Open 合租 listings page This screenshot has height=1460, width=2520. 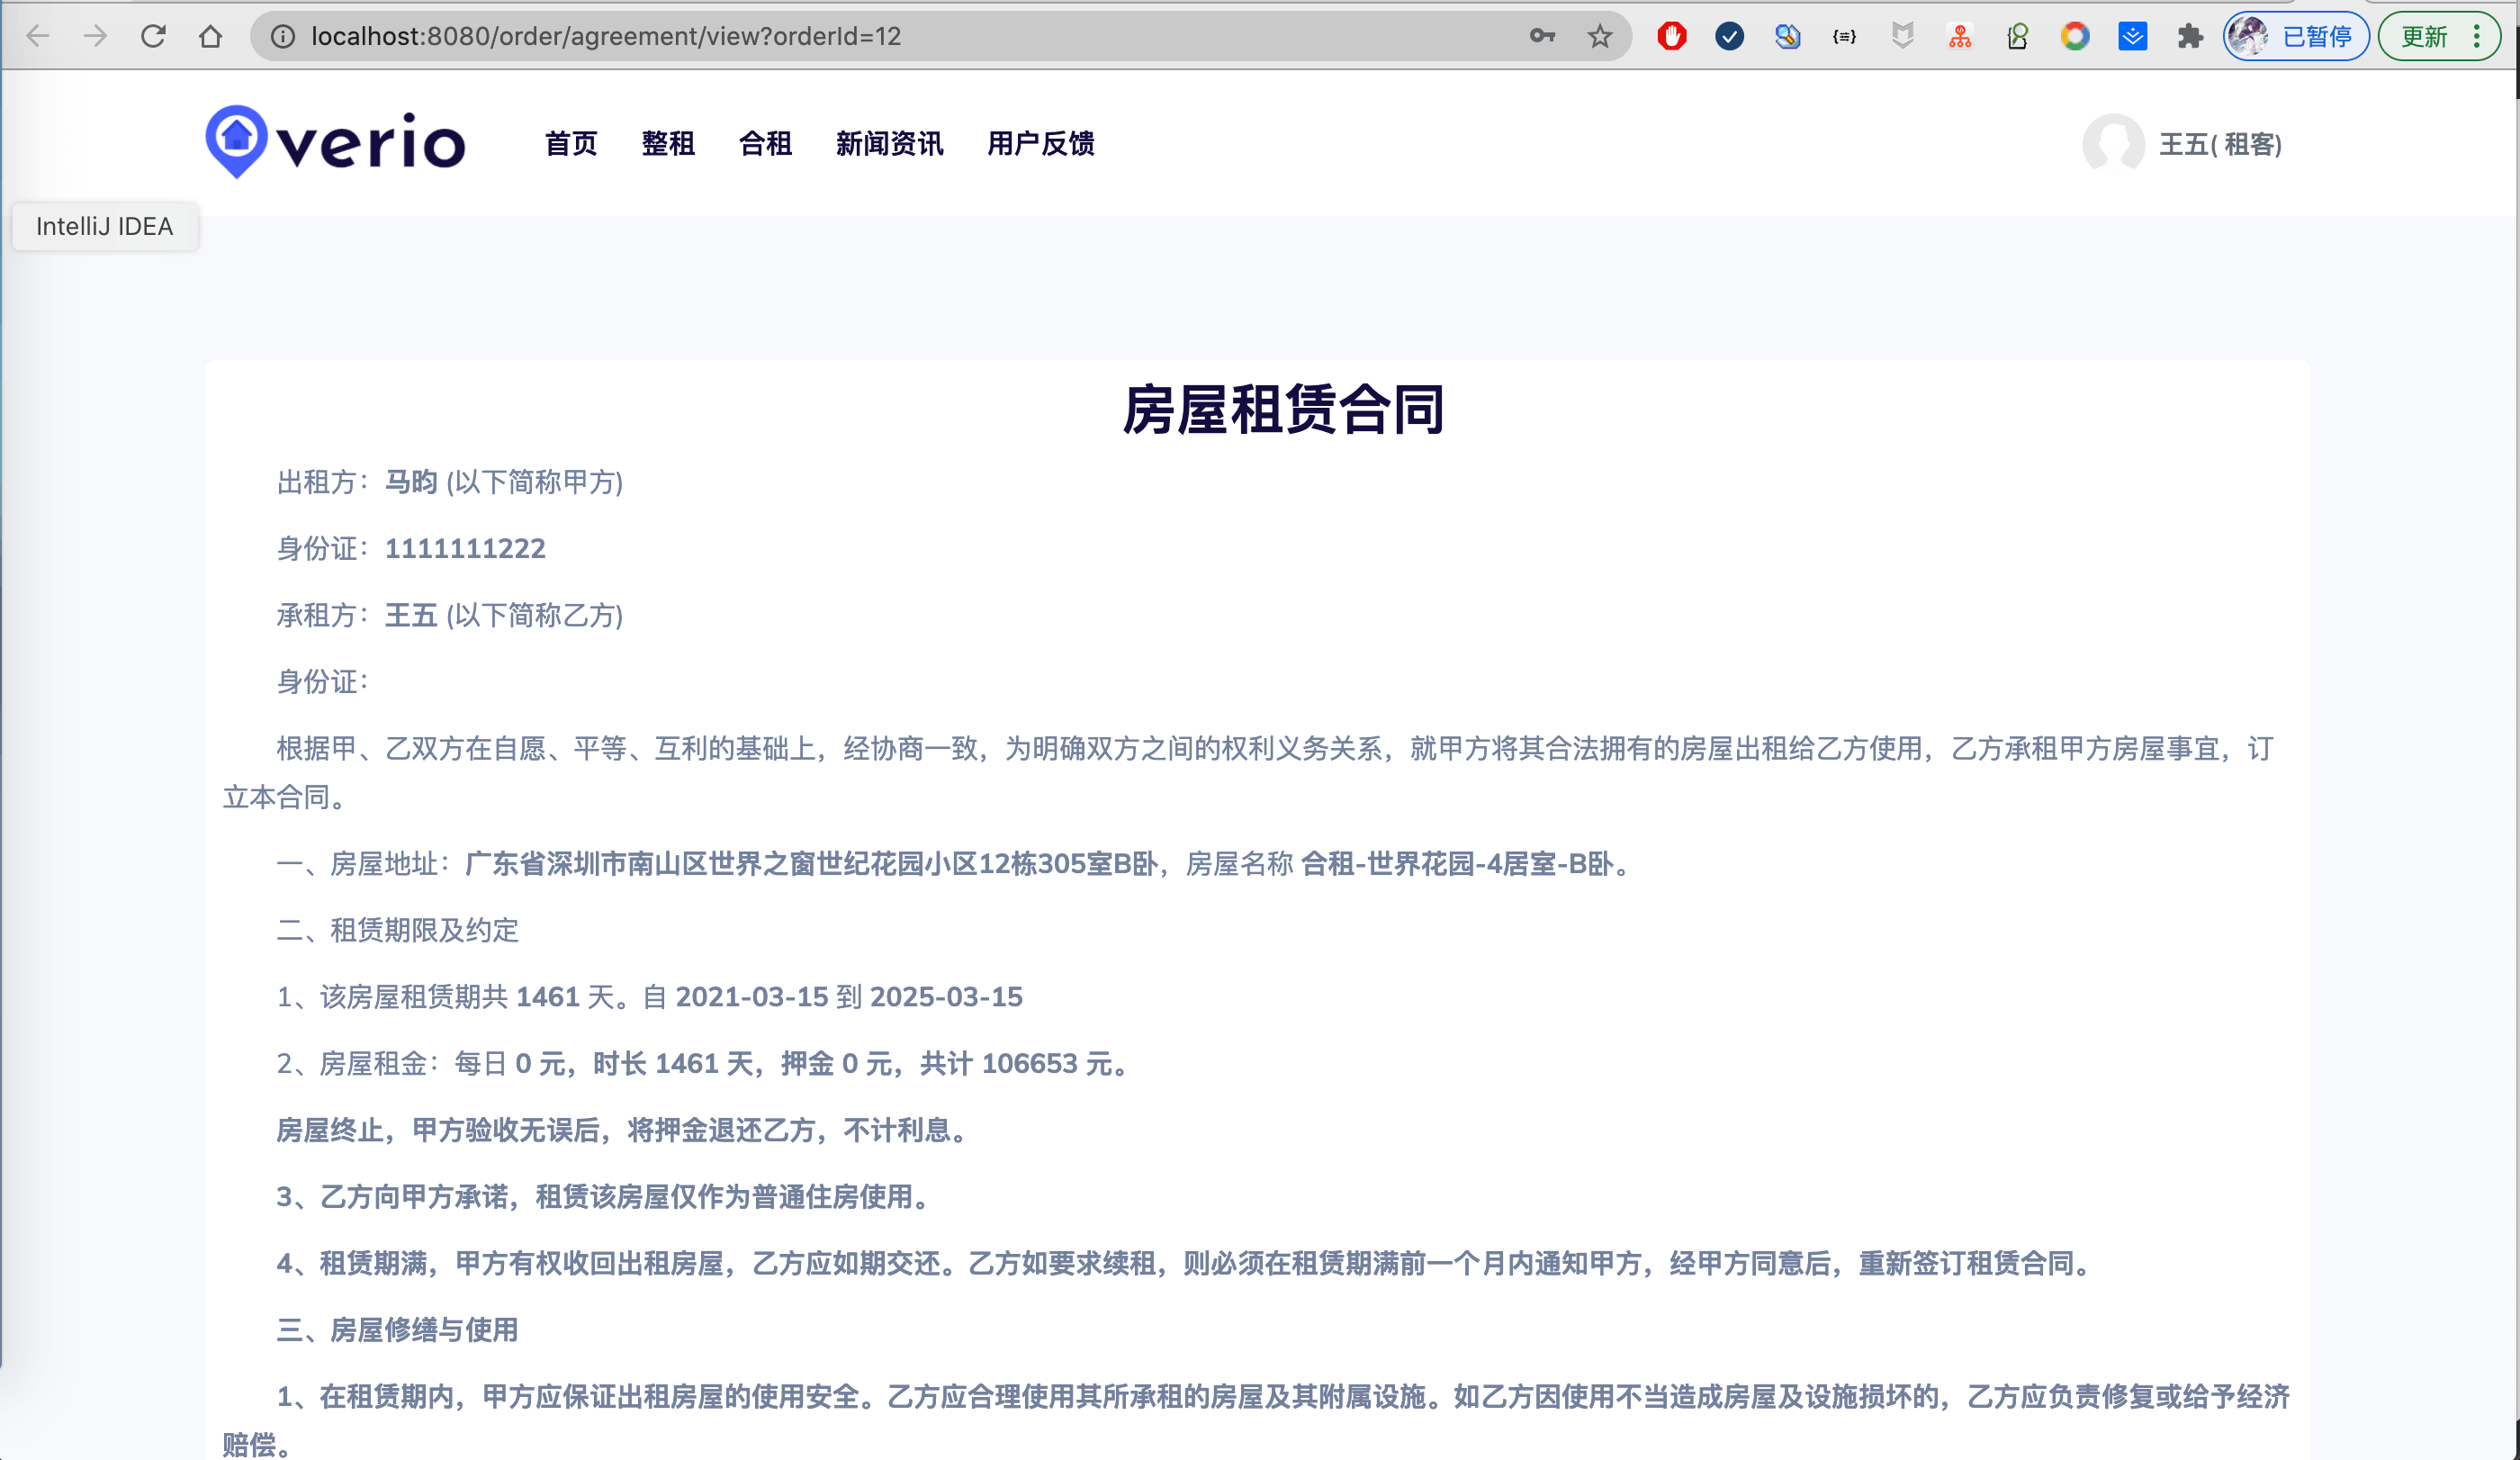click(x=765, y=144)
